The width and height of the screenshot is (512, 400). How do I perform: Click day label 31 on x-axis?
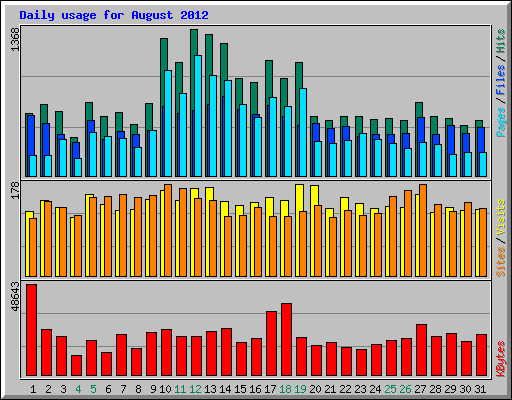(480, 389)
